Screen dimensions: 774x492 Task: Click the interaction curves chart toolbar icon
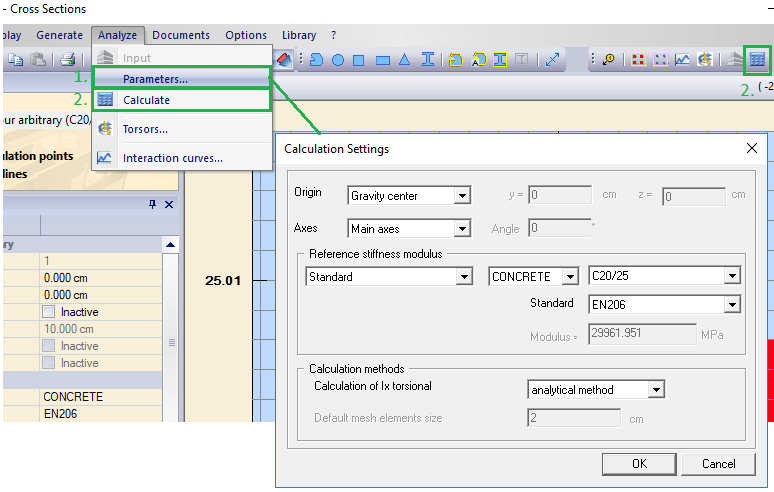683,60
